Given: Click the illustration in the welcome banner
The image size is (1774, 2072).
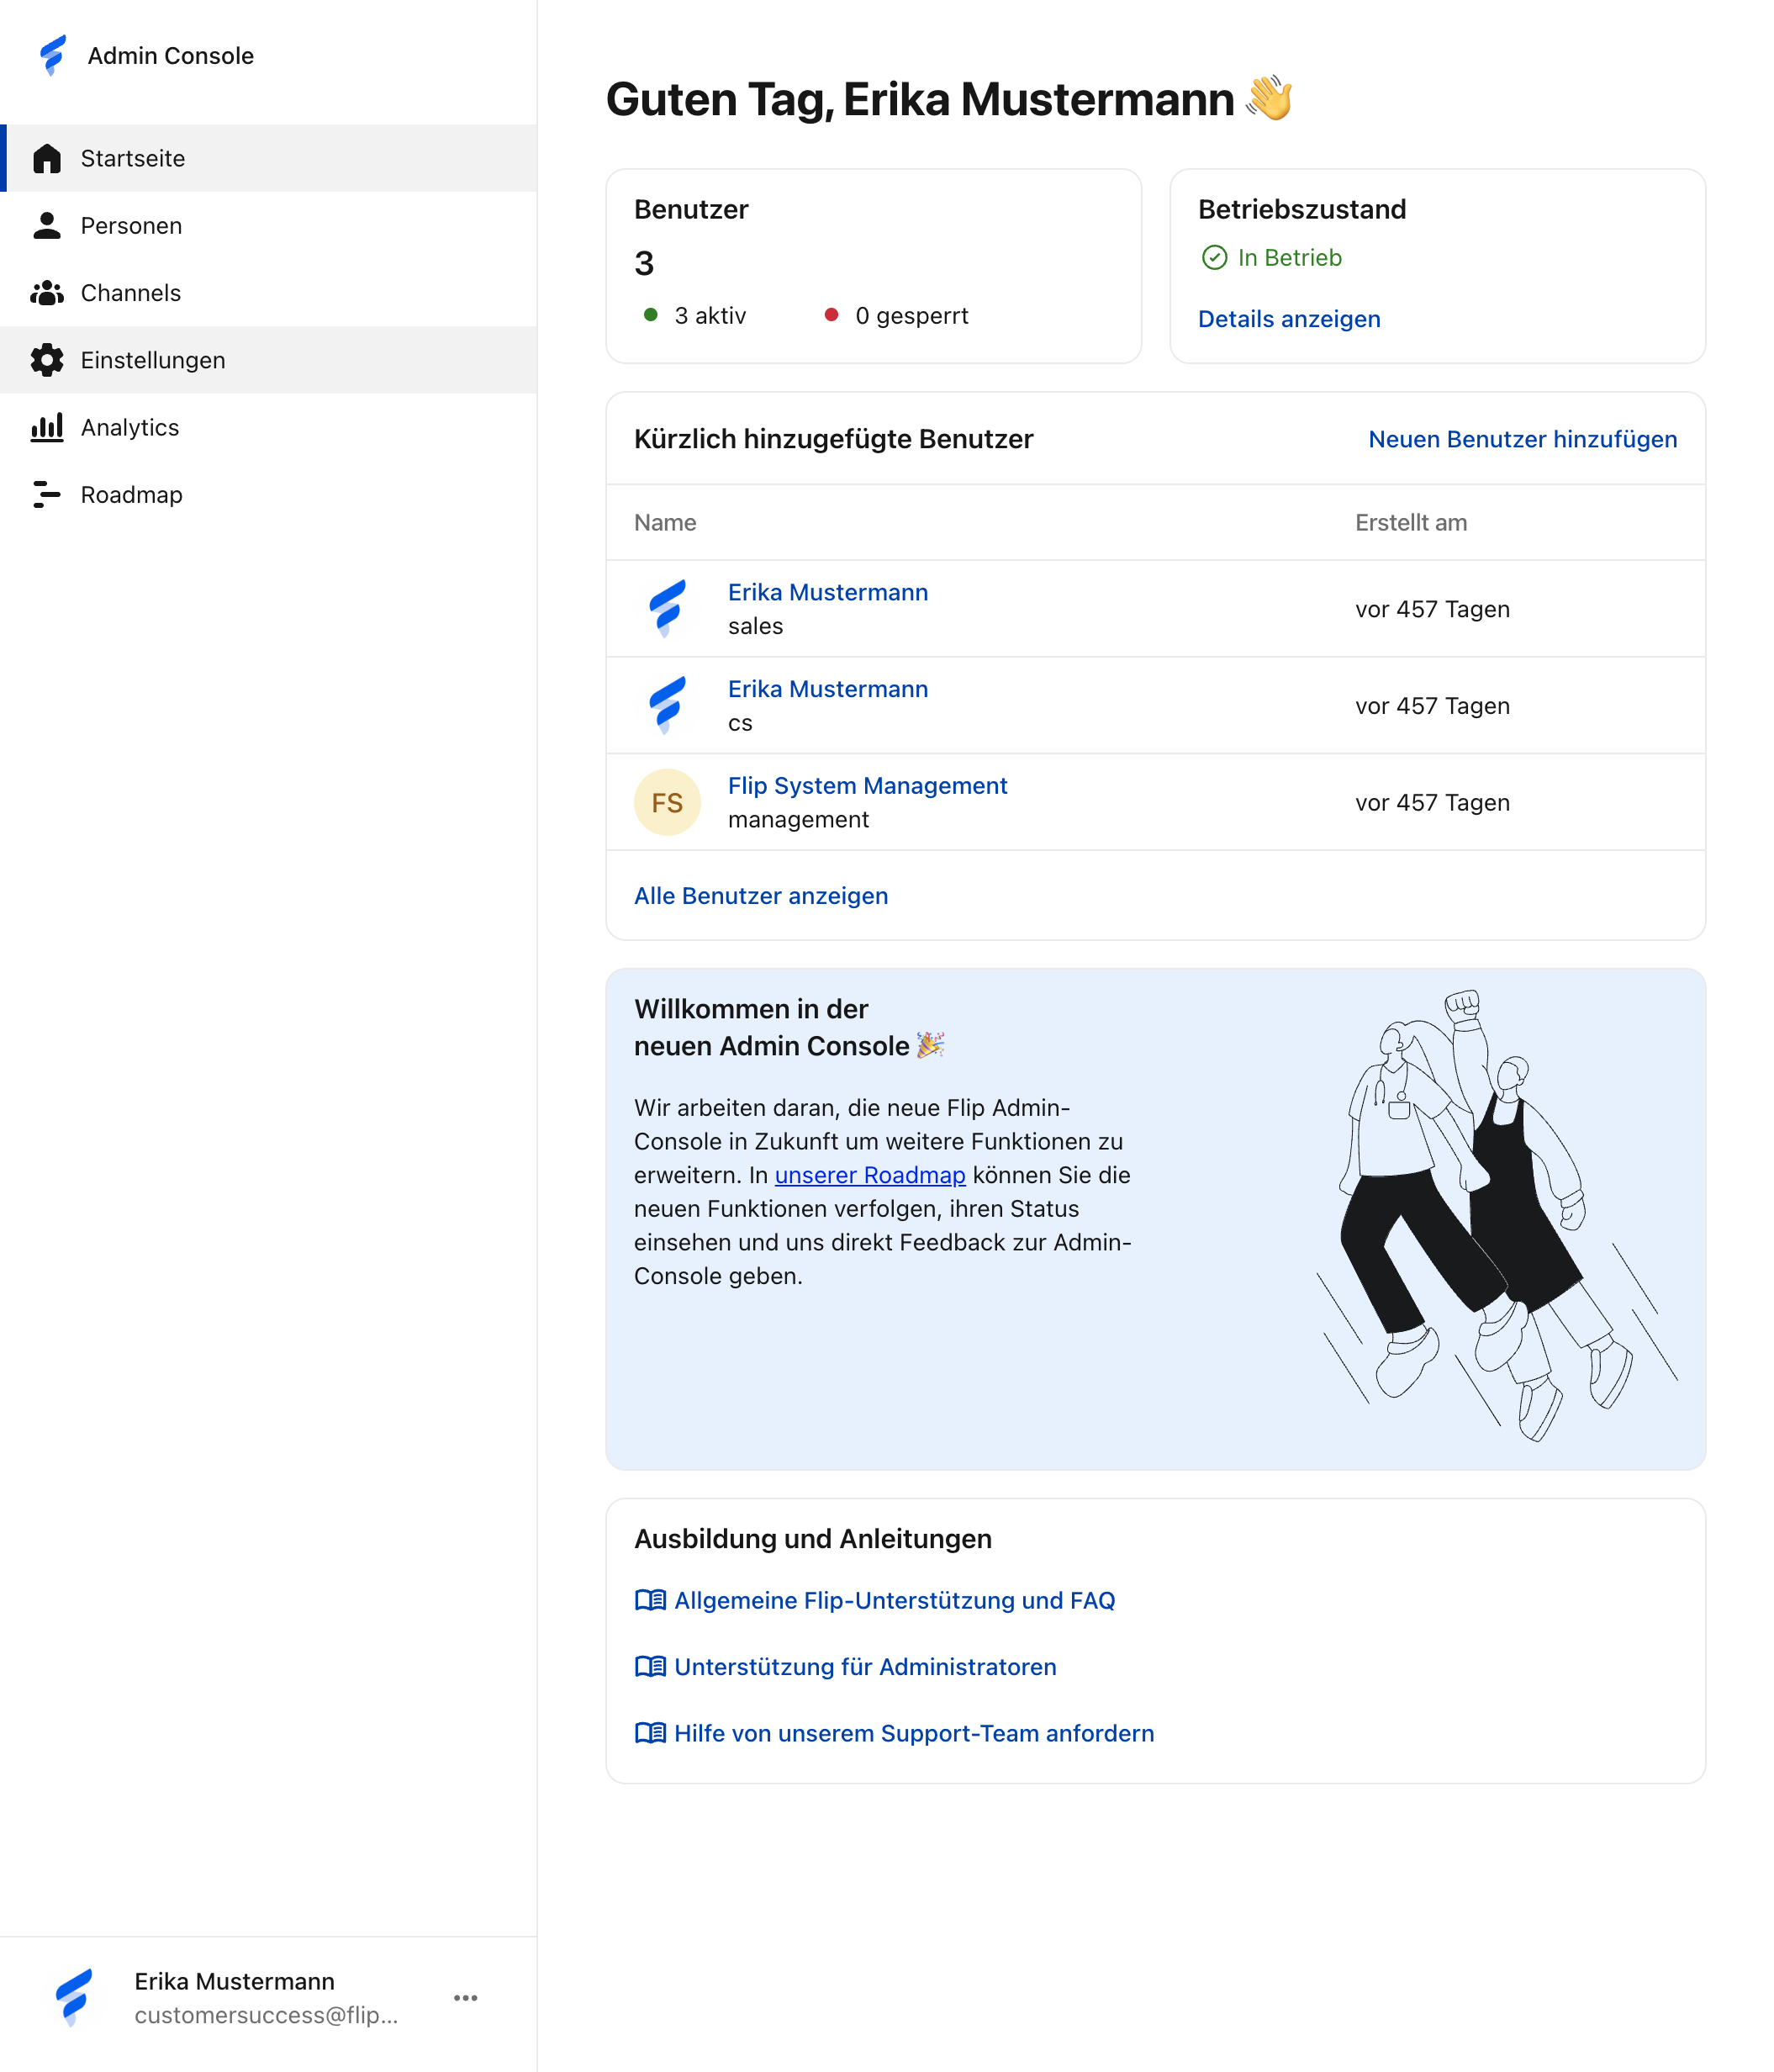Looking at the screenshot, I should tap(1496, 1215).
